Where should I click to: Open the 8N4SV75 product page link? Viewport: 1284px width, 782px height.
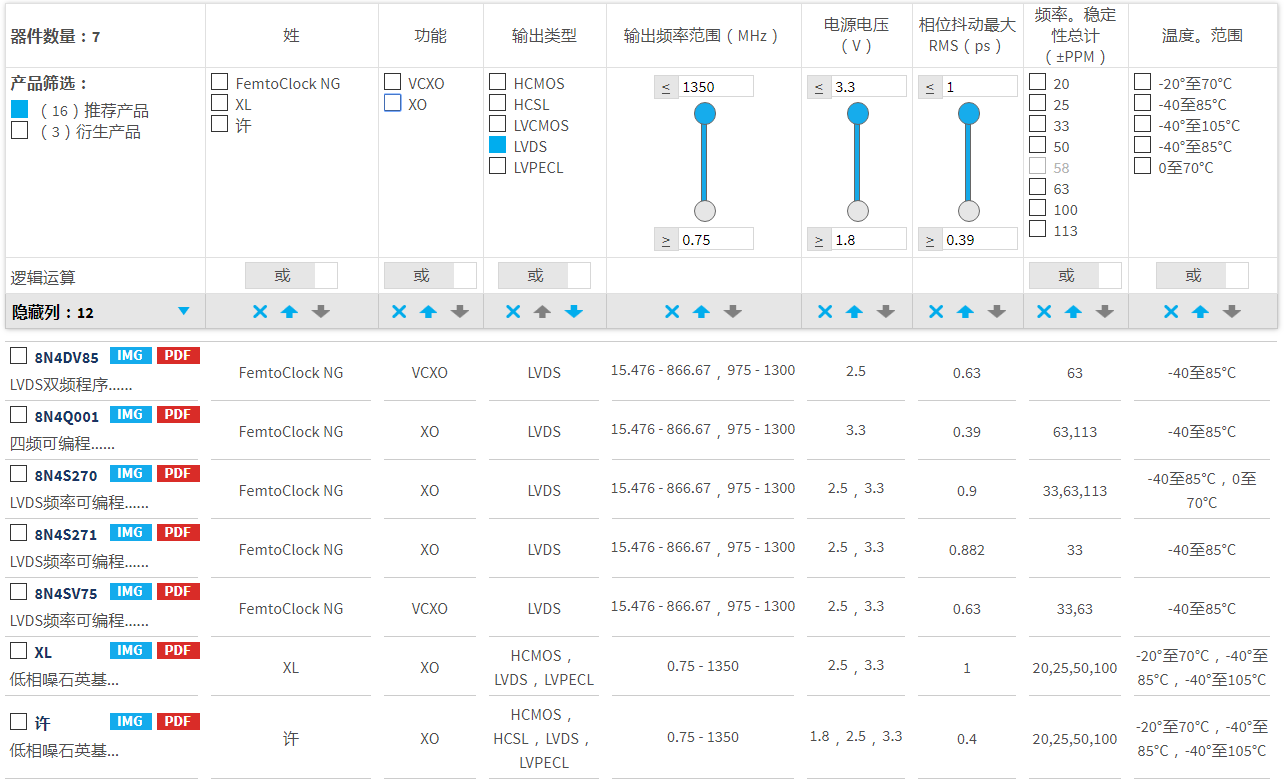click(x=67, y=594)
